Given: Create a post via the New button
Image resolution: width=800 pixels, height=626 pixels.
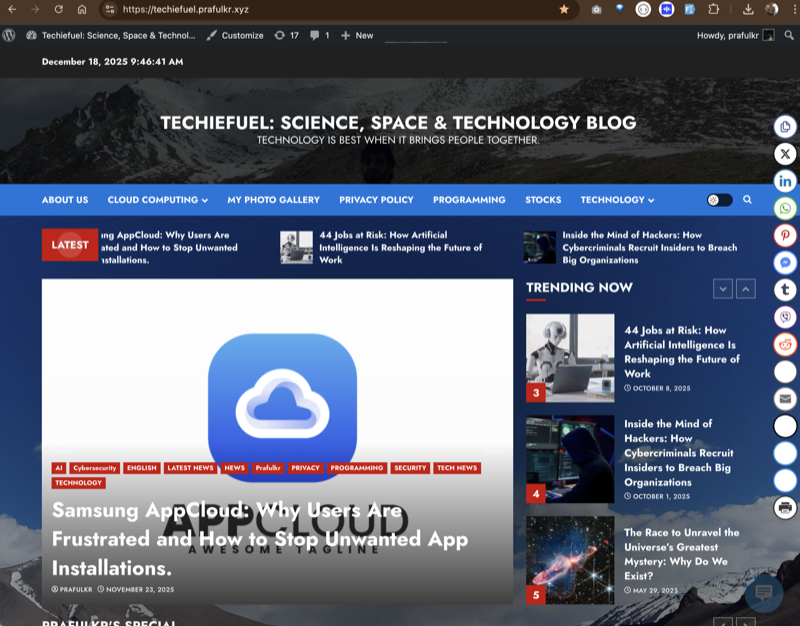Looking at the screenshot, I should coord(357,35).
